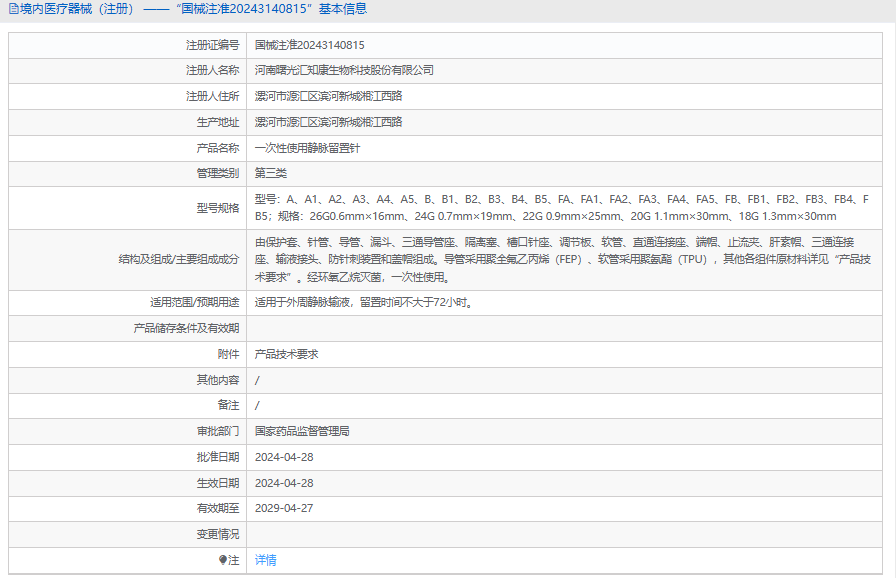
Task: Select the page title 境内医疗器械（注册）基本信息
Action: tap(188, 9)
